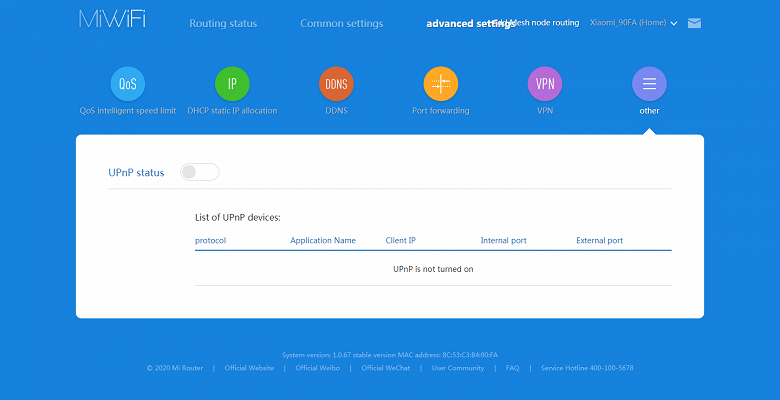Open the purple VPN icon
Viewport: 780px width, 400px height.
[x=545, y=84]
